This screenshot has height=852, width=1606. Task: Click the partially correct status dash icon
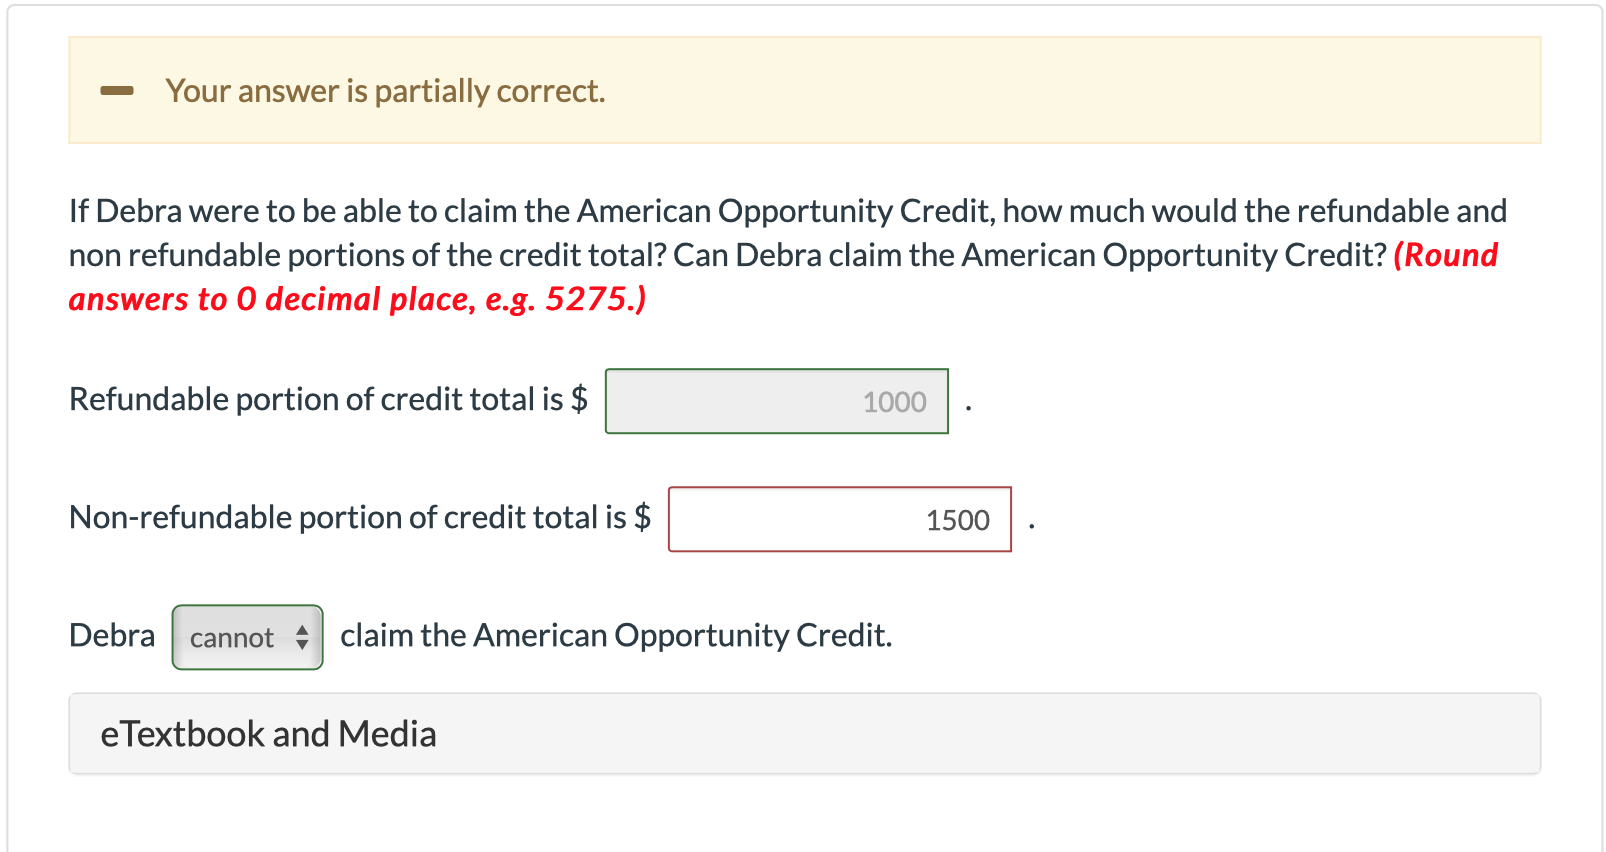(117, 90)
